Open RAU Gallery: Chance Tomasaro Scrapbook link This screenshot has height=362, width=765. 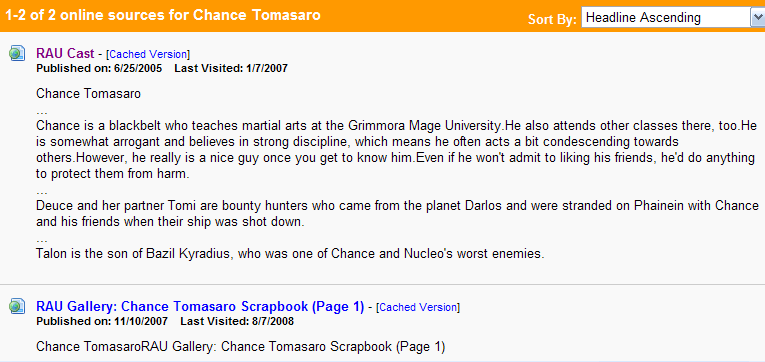(x=200, y=306)
